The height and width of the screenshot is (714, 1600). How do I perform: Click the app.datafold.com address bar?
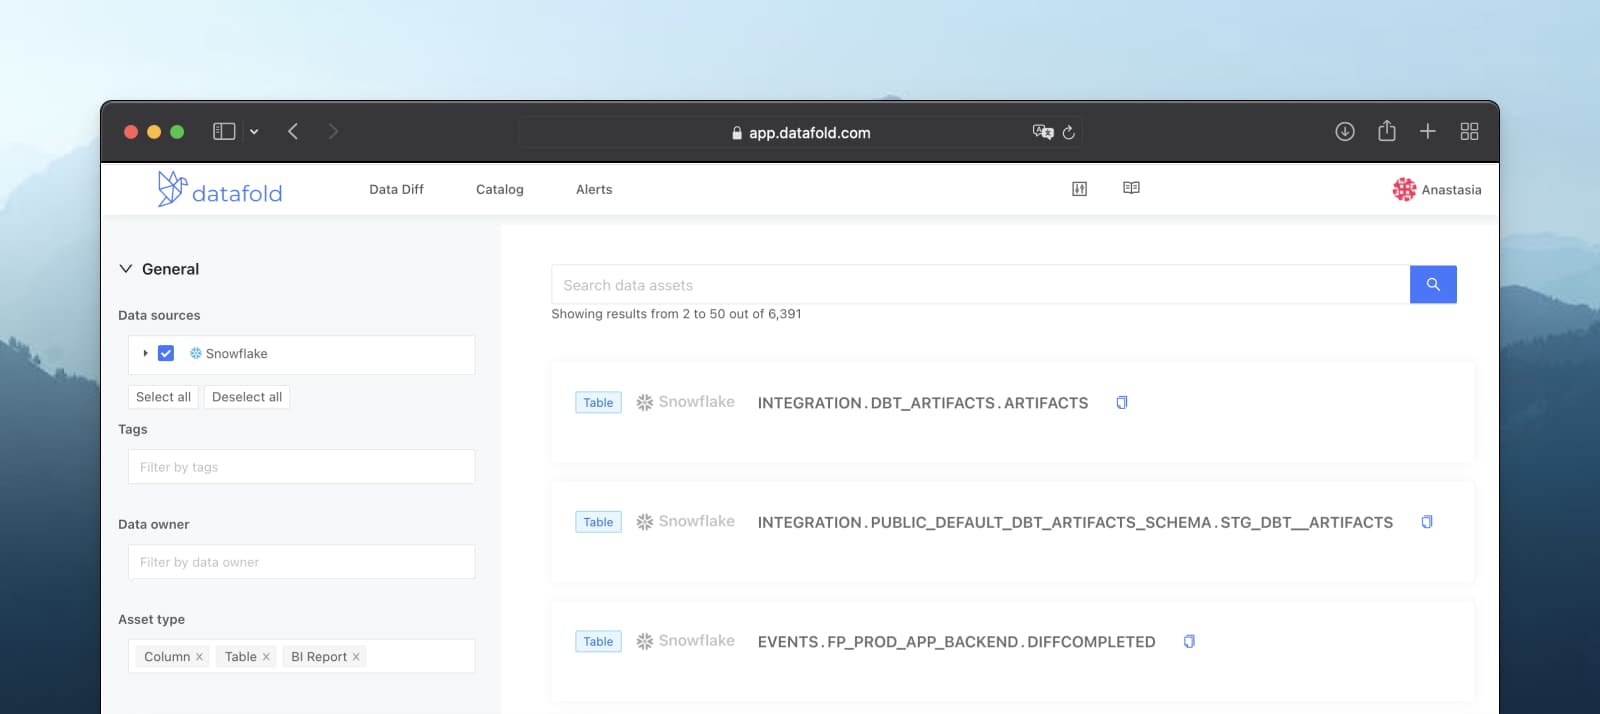coord(800,132)
